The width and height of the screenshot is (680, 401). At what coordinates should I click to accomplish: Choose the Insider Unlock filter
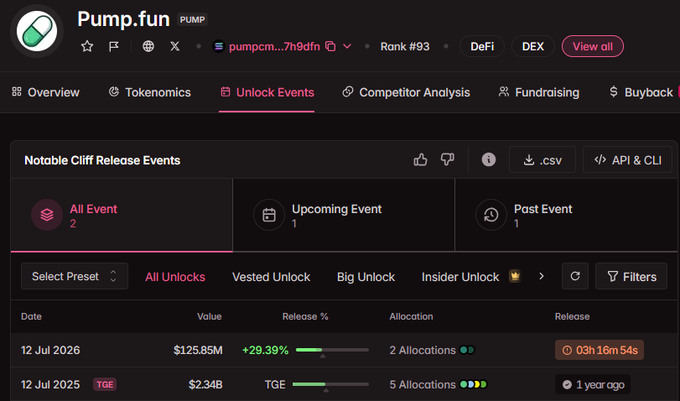tap(460, 277)
